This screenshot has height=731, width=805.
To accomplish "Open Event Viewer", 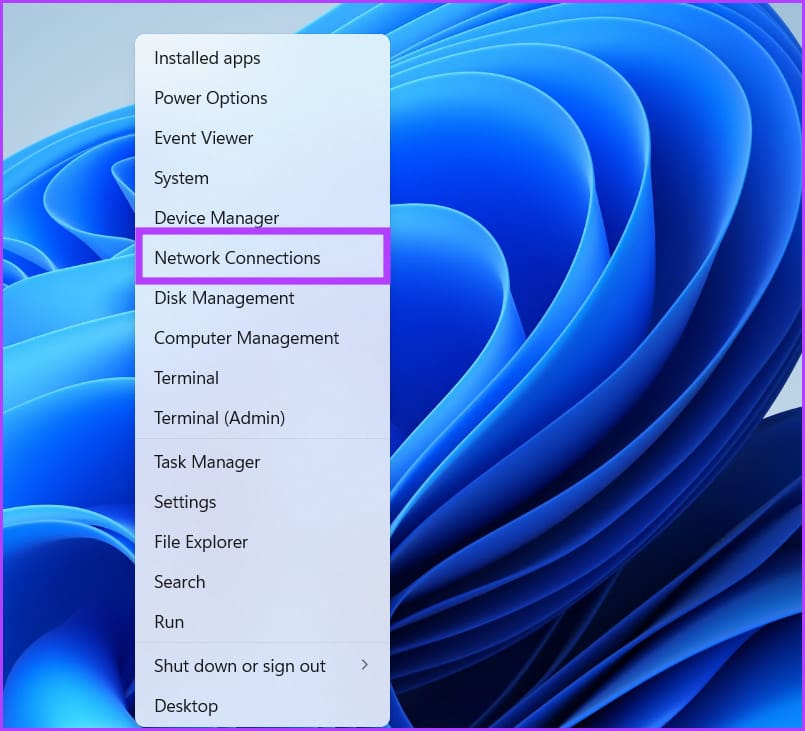I will point(262,138).
